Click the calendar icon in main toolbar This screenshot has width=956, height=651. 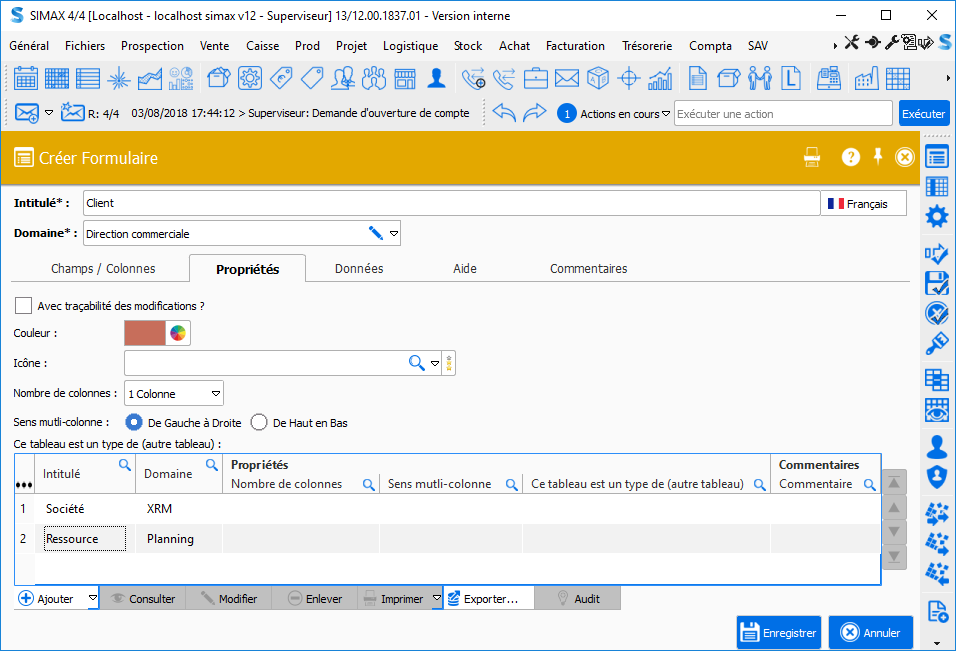click(x=26, y=78)
